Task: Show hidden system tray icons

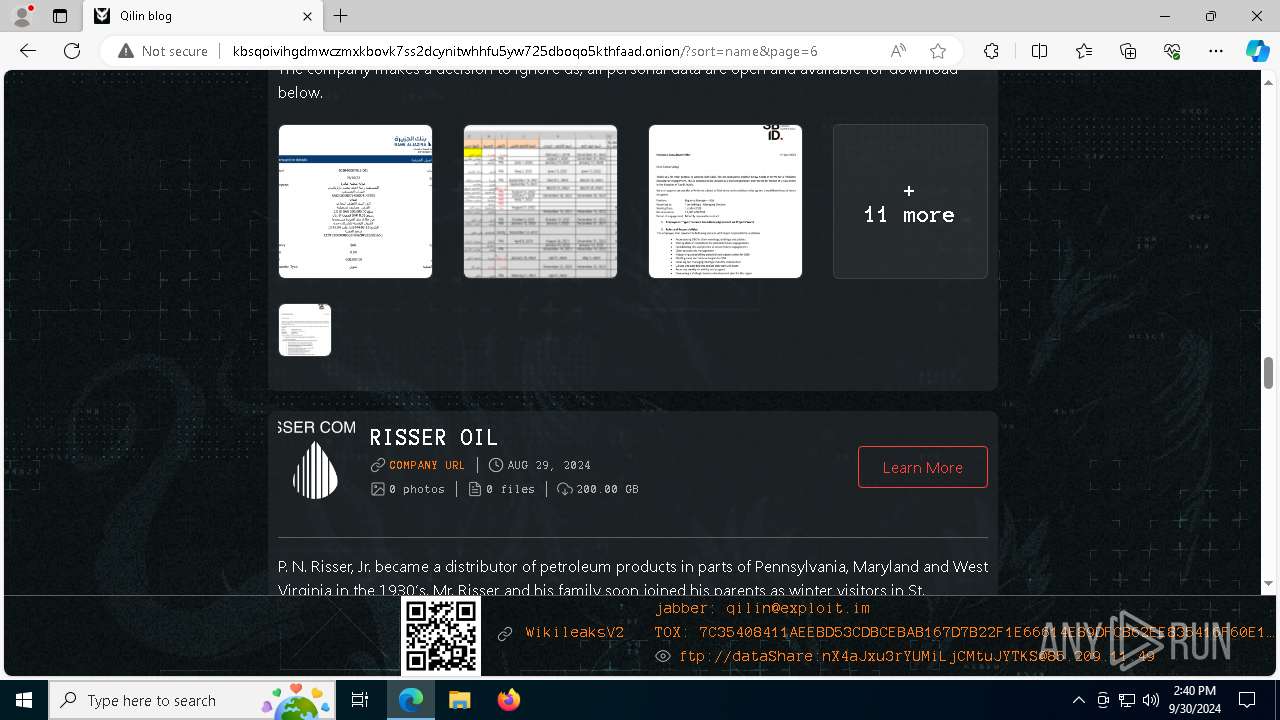Action: click(1078, 700)
